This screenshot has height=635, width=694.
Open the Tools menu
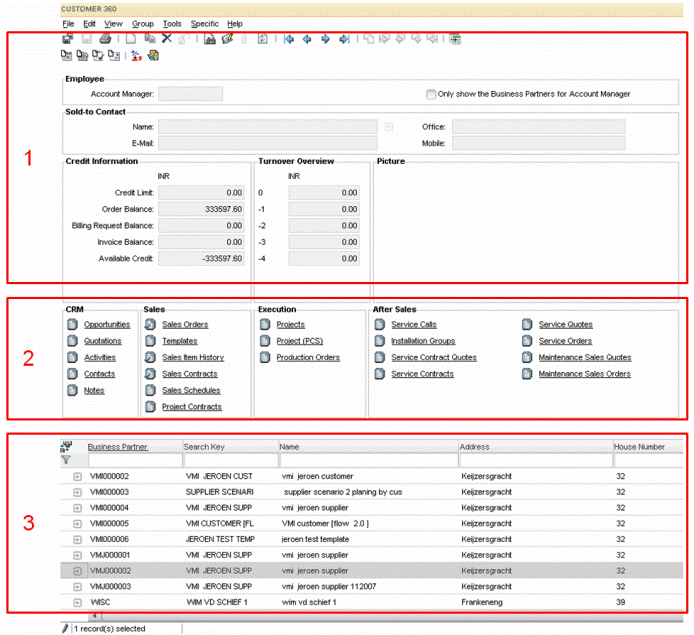[172, 23]
